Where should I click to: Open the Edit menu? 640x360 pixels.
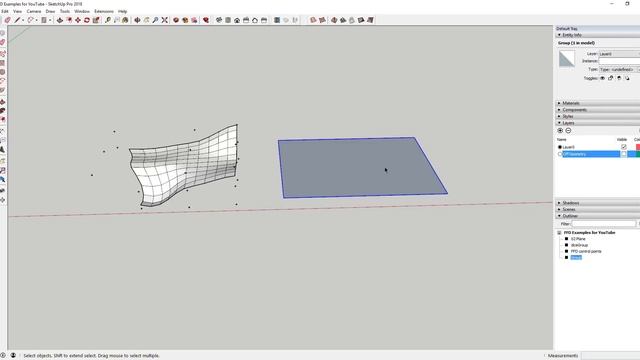tap(5, 11)
